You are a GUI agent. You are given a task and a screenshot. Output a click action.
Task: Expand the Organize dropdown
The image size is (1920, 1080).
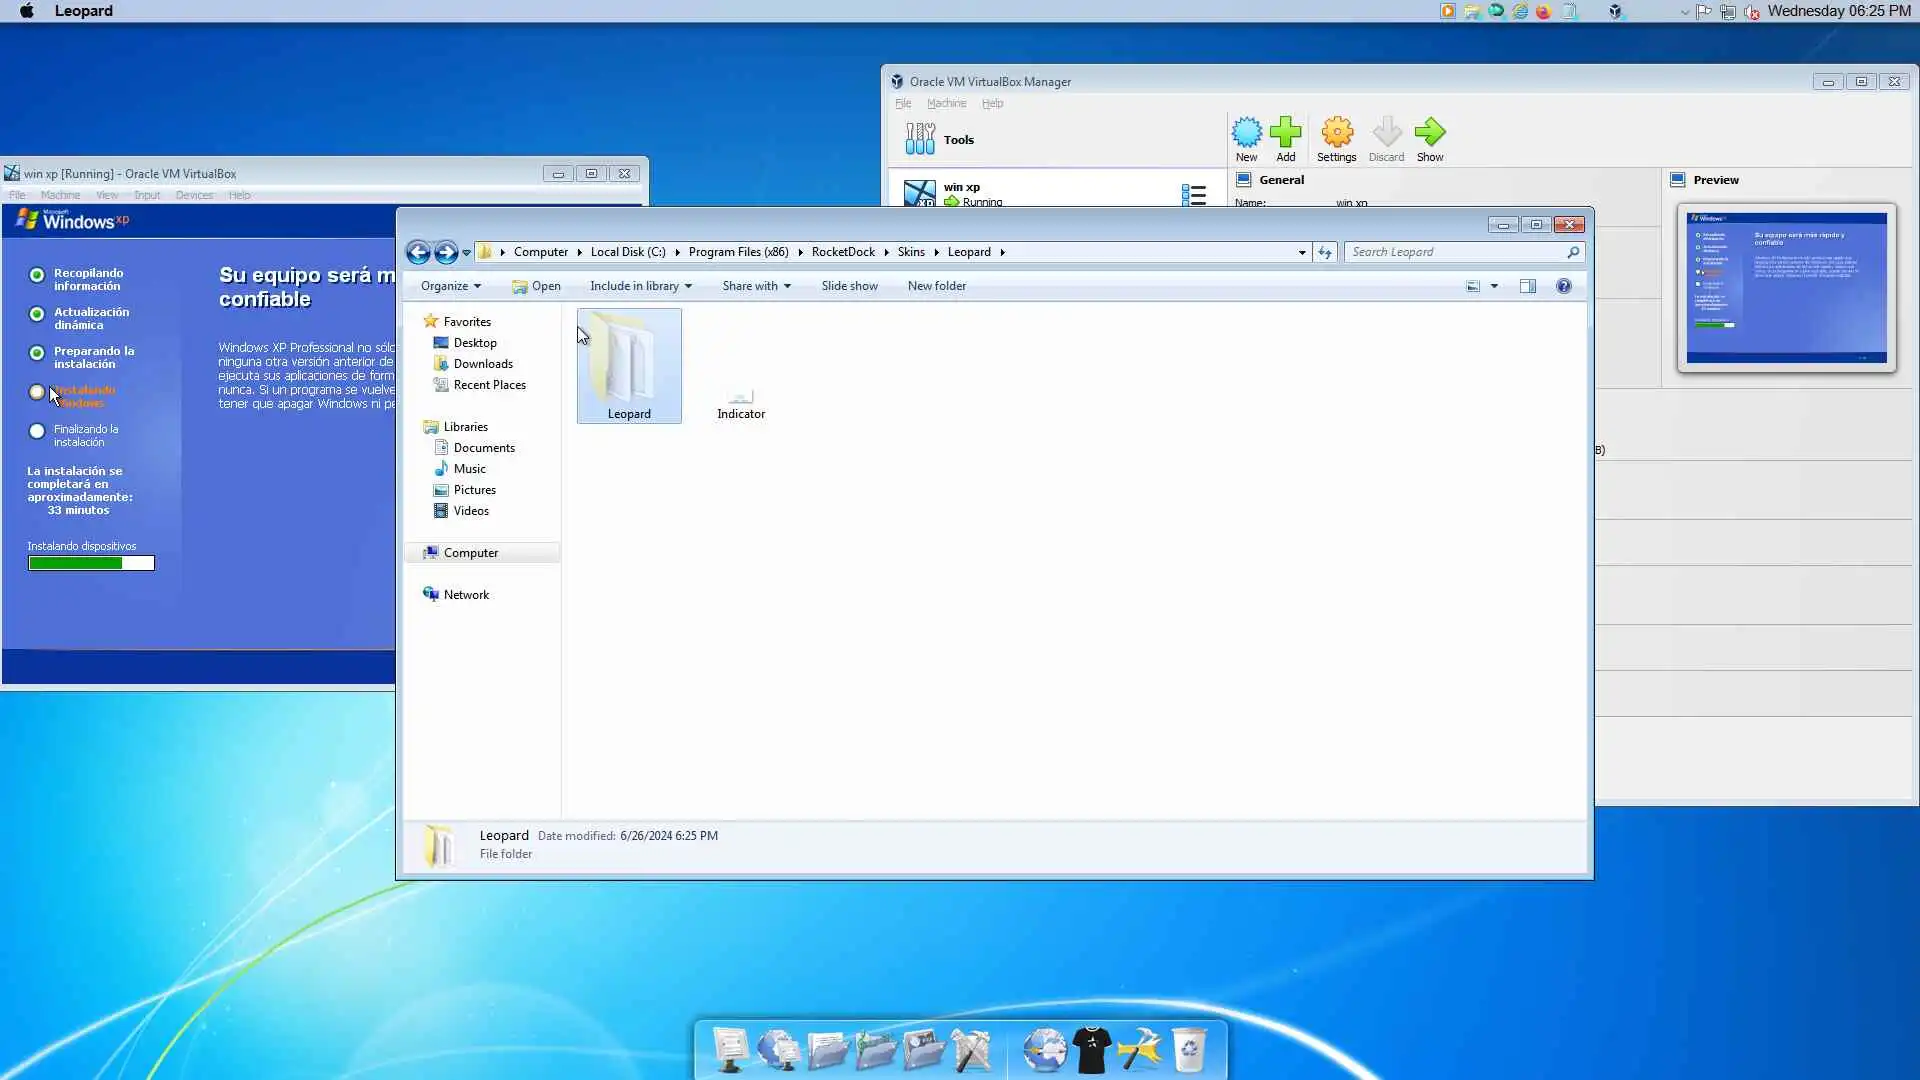[x=450, y=286]
